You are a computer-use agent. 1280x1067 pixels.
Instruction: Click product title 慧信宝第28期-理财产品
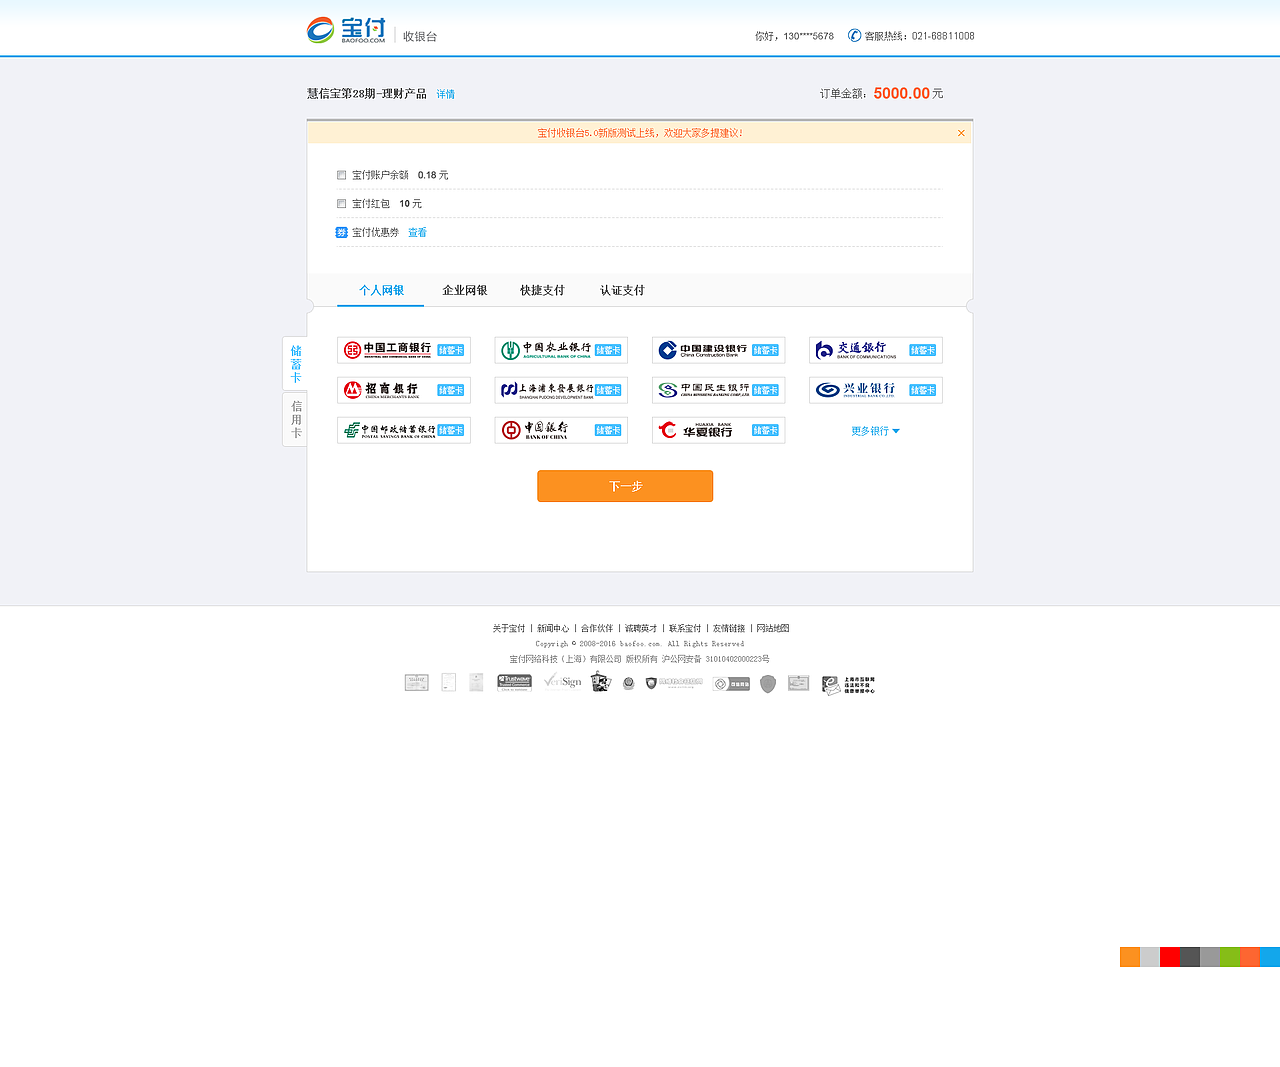click(366, 94)
